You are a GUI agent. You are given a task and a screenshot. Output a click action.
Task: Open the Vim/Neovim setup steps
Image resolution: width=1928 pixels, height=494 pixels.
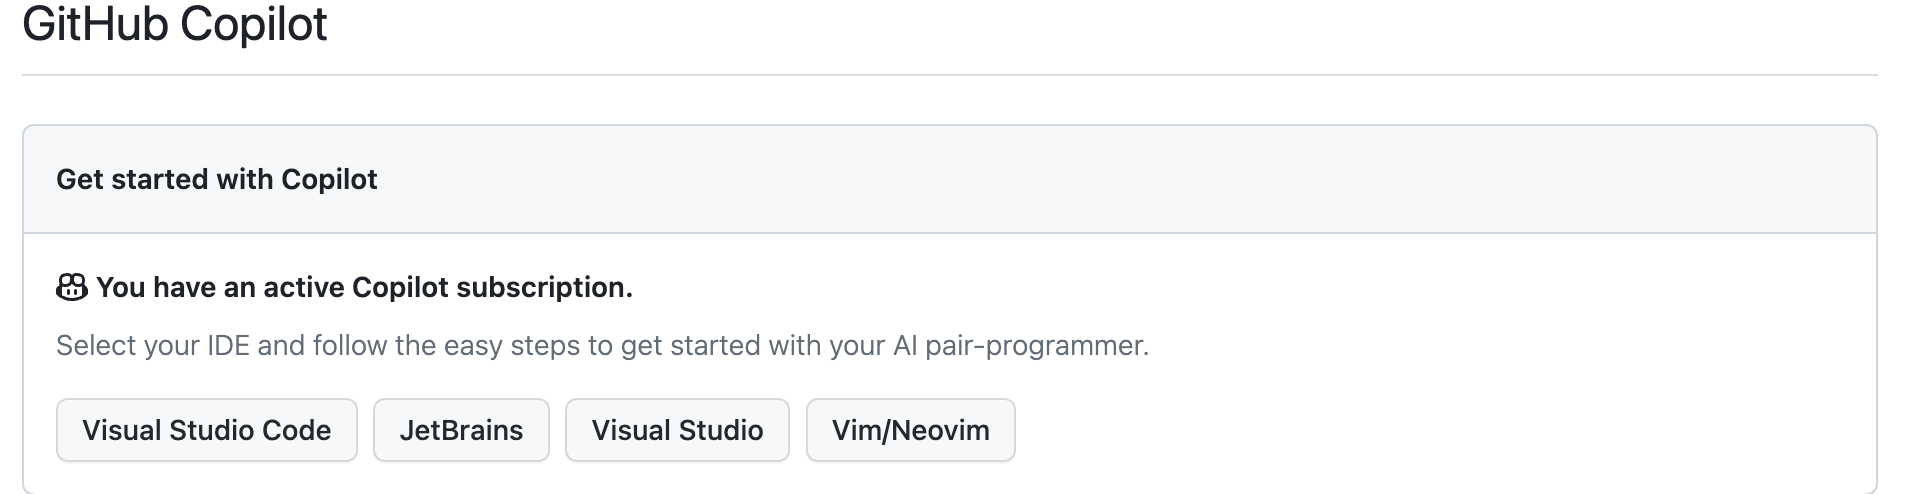point(910,430)
